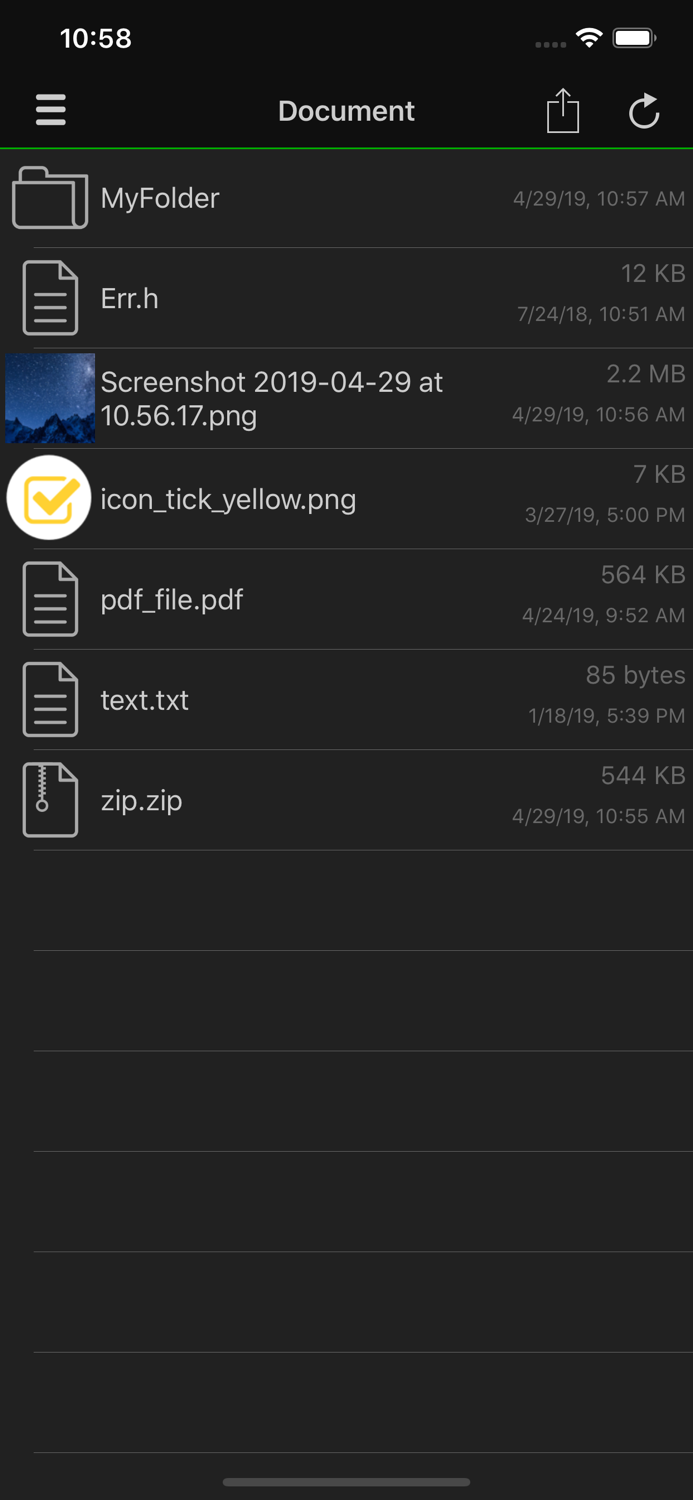Image resolution: width=693 pixels, height=1500 pixels.
Task: Tap the Wi-Fi icon in the status bar
Action: [x=588, y=37]
